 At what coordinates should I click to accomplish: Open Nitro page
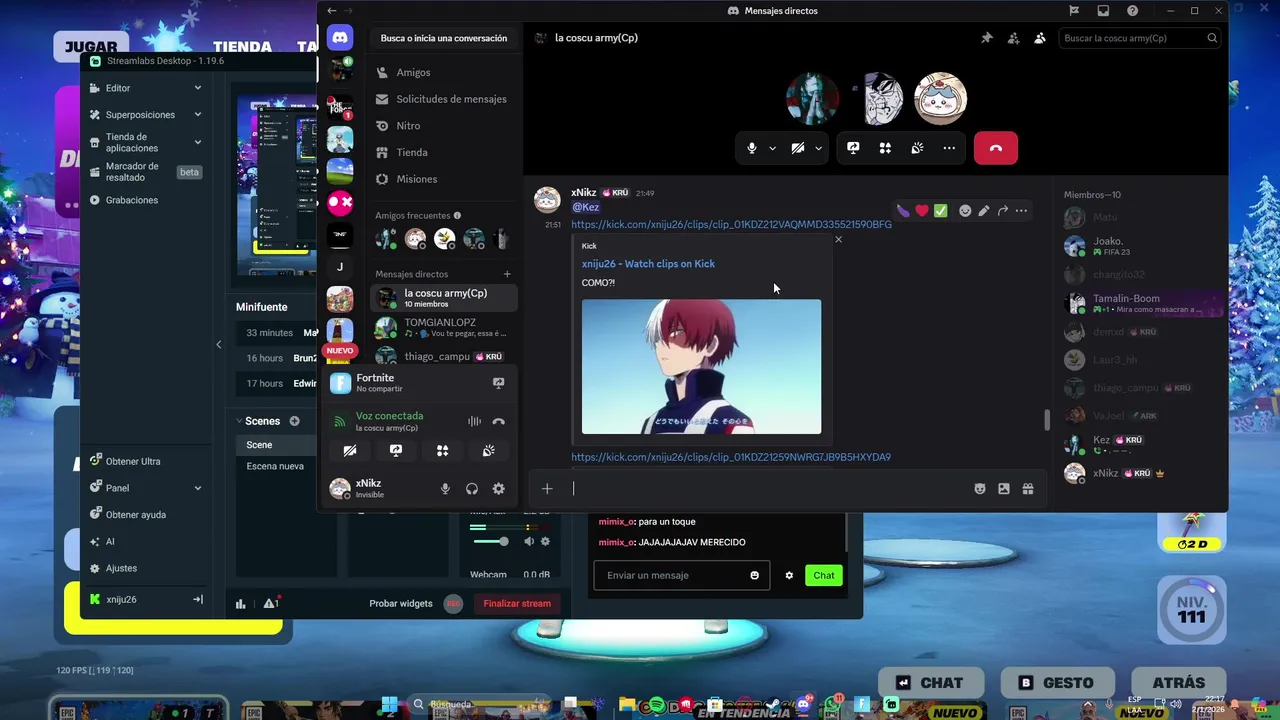click(x=443, y=126)
